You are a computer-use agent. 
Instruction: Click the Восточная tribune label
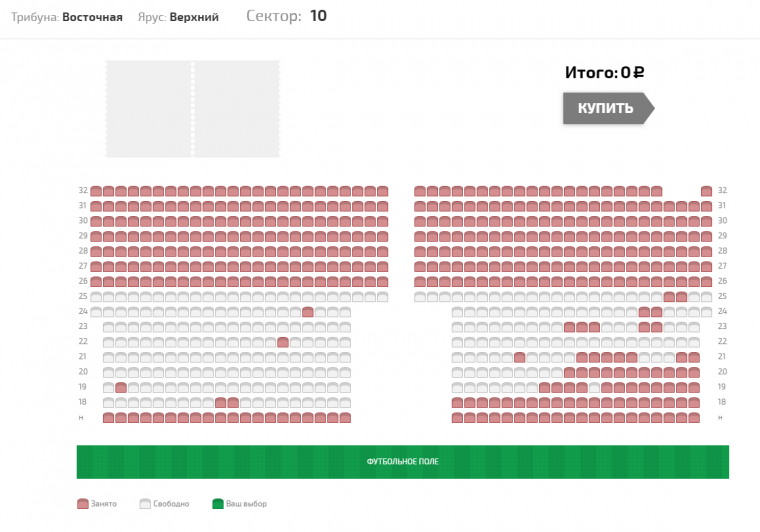coord(92,17)
